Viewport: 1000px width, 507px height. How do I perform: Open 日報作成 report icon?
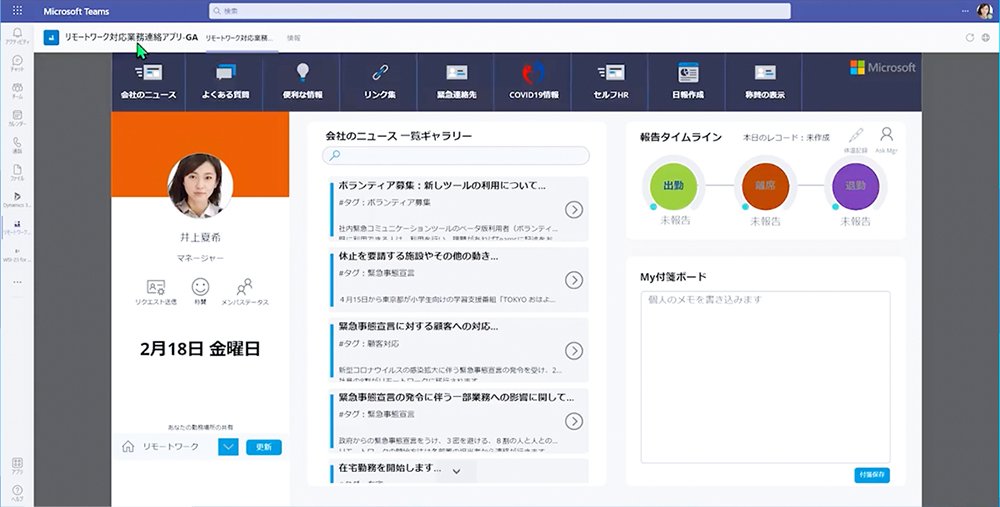(688, 73)
